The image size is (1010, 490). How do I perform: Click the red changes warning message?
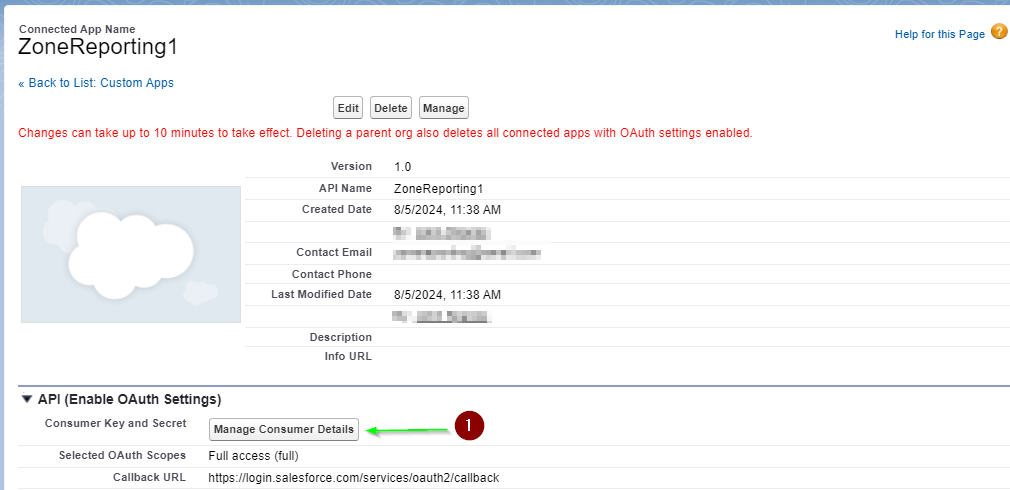coord(385,134)
